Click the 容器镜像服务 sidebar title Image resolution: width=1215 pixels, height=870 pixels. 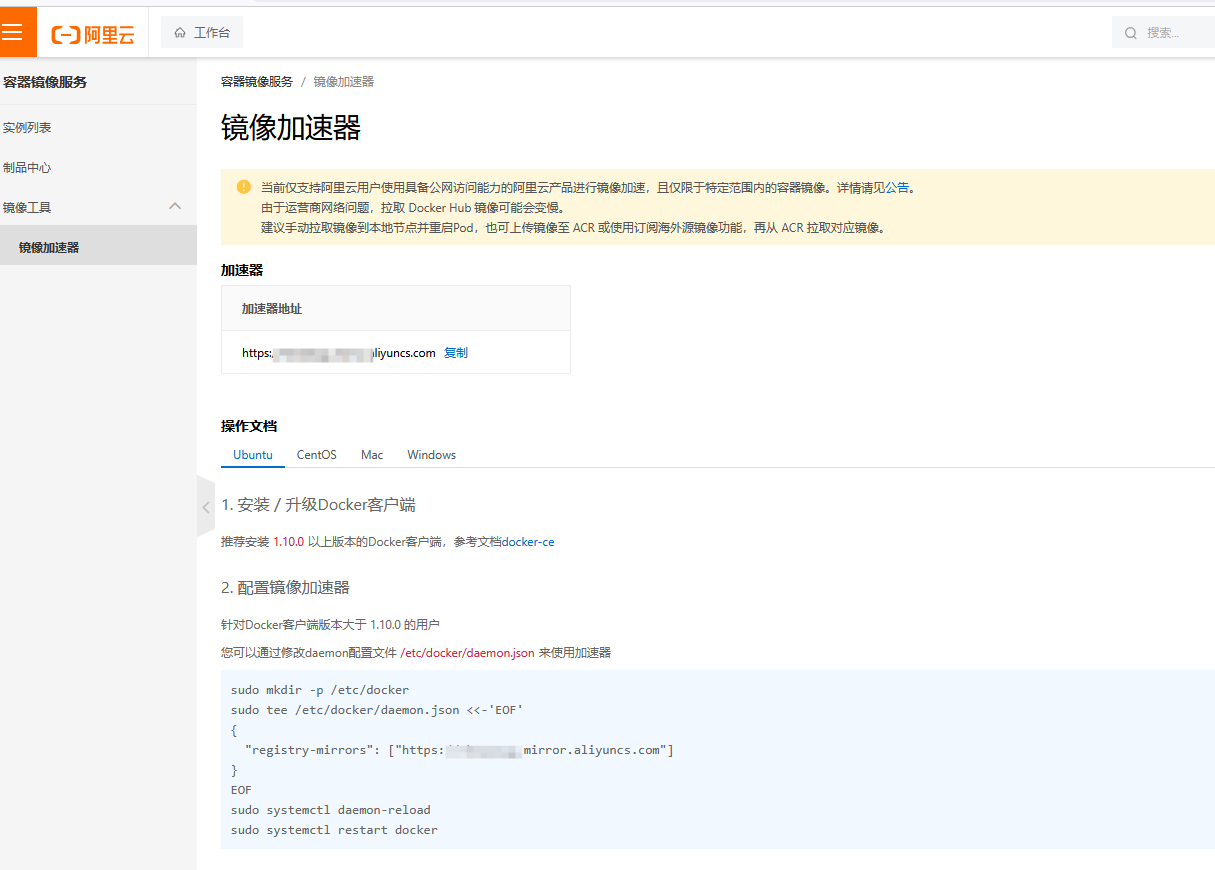click(x=45, y=82)
